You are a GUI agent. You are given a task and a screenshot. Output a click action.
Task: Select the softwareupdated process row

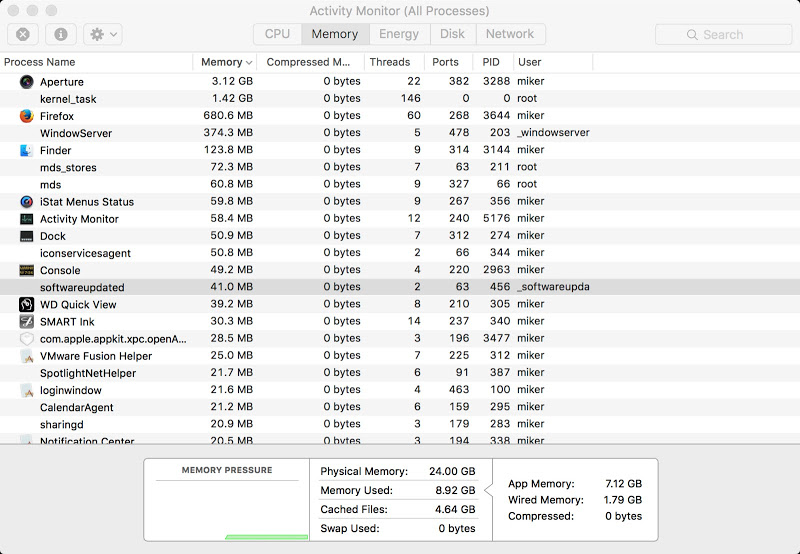pos(400,287)
